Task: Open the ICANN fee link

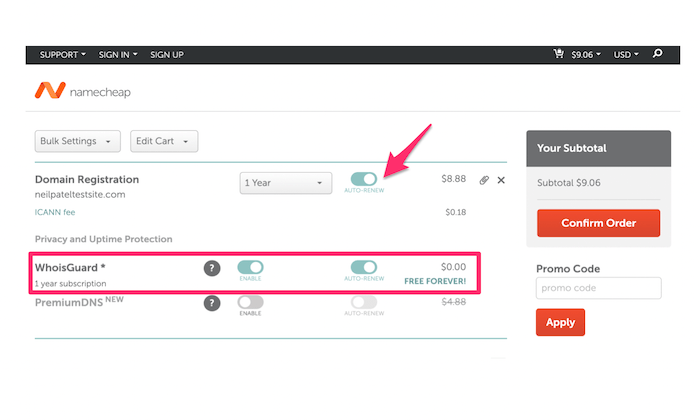Action: point(55,212)
